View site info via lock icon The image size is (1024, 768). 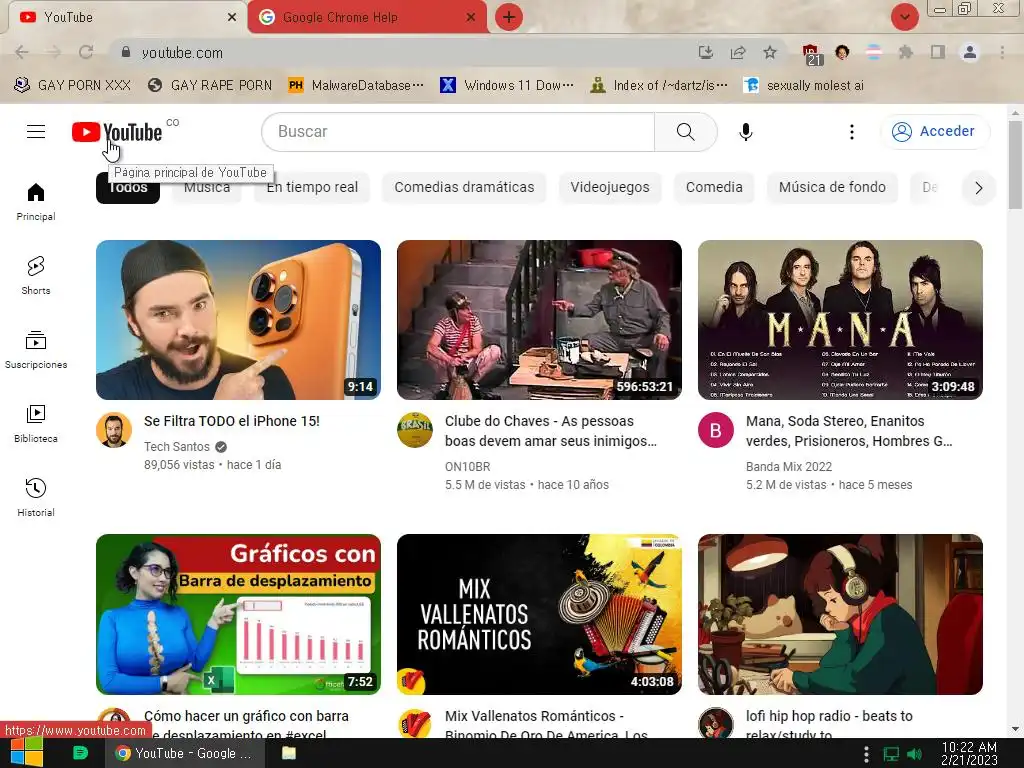pos(126,52)
